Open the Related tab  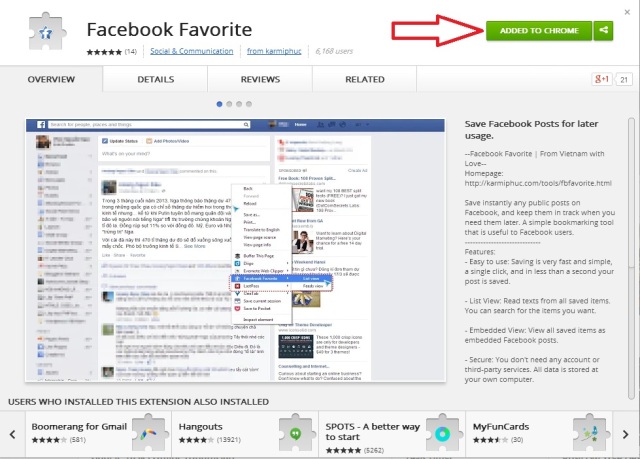pos(365,79)
